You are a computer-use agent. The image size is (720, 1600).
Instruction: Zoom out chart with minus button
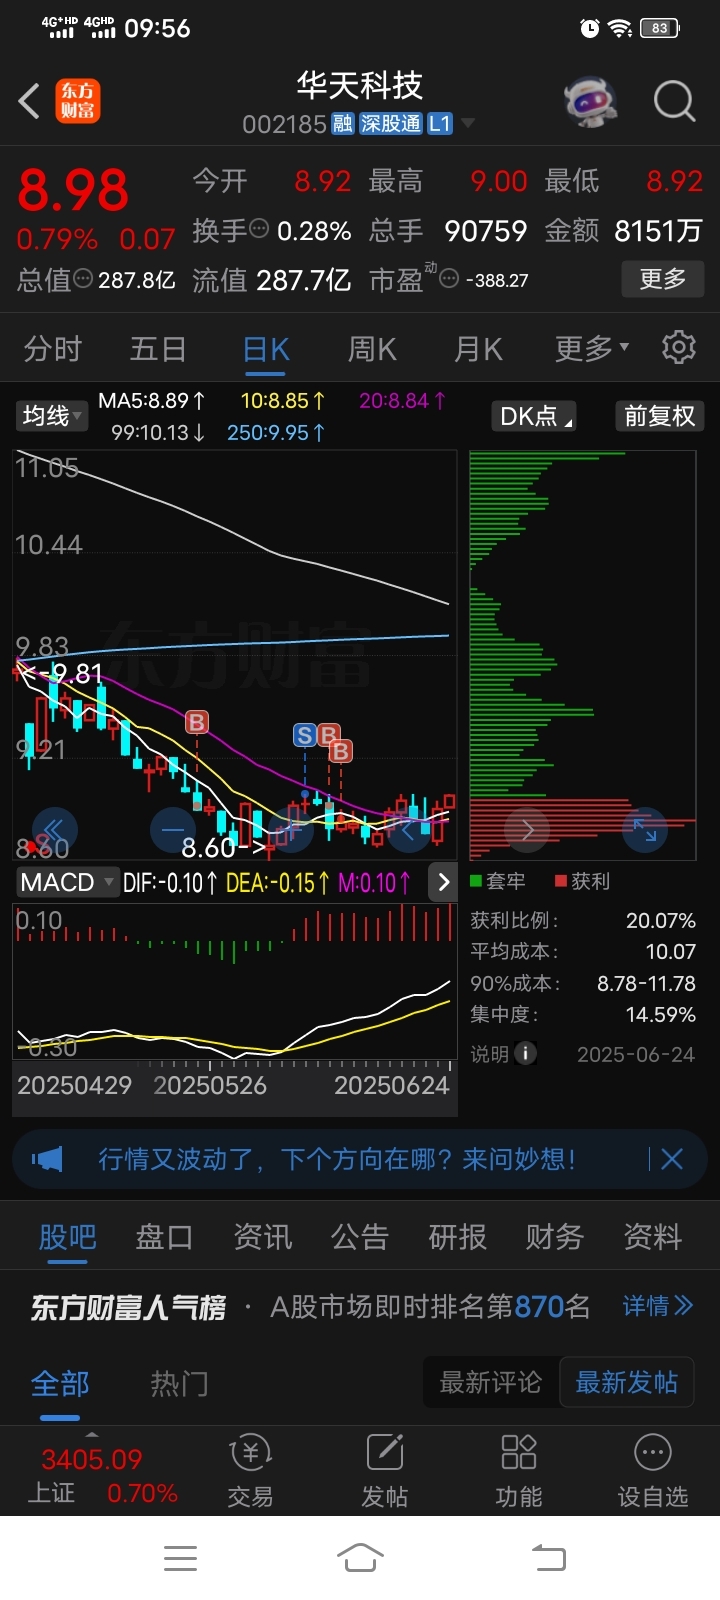click(173, 829)
